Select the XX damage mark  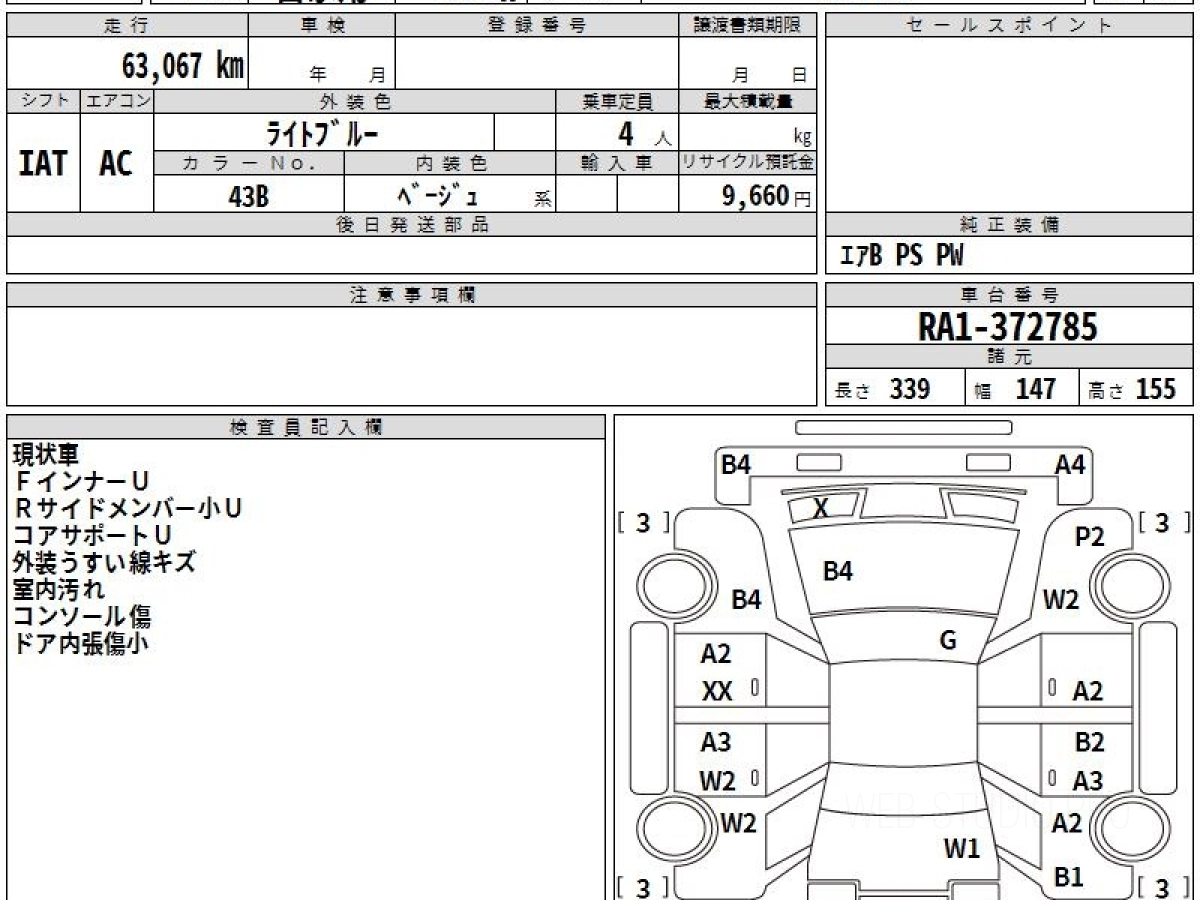(718, 691)
